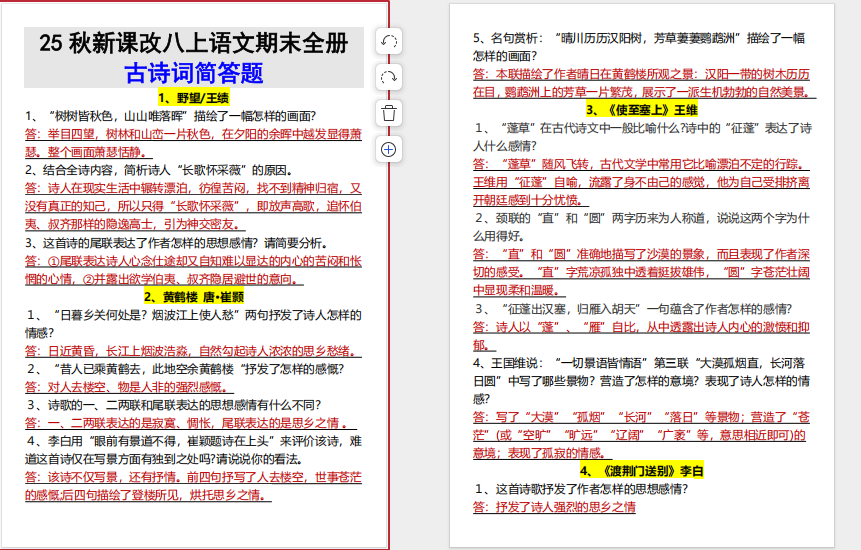This screenshot has width=861, height=550.
Task: Click the yellow heading 2、黄鹤楼 唐·崔颢
Action: 194,297
